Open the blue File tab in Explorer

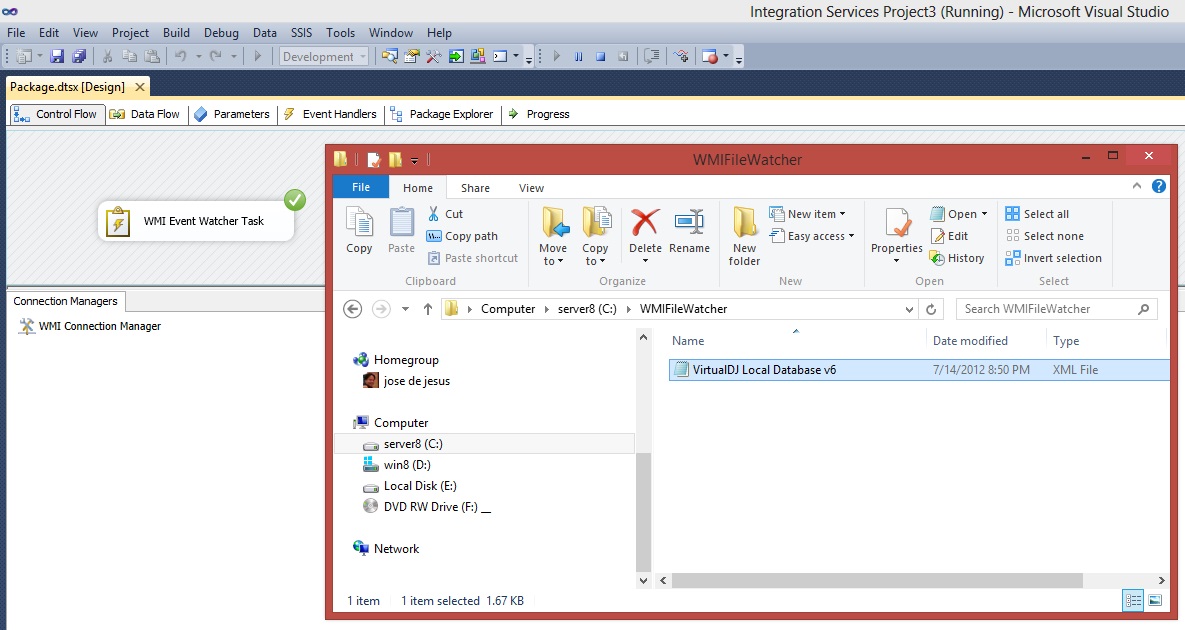pos(361,187)
